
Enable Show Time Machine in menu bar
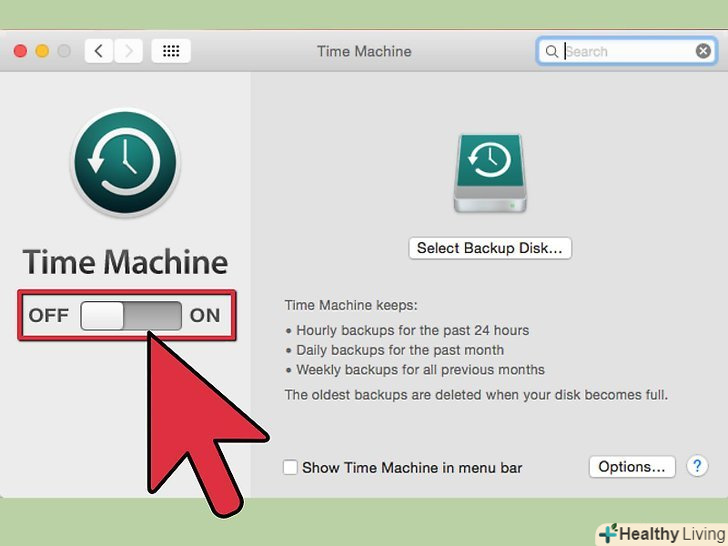(290, 467)
